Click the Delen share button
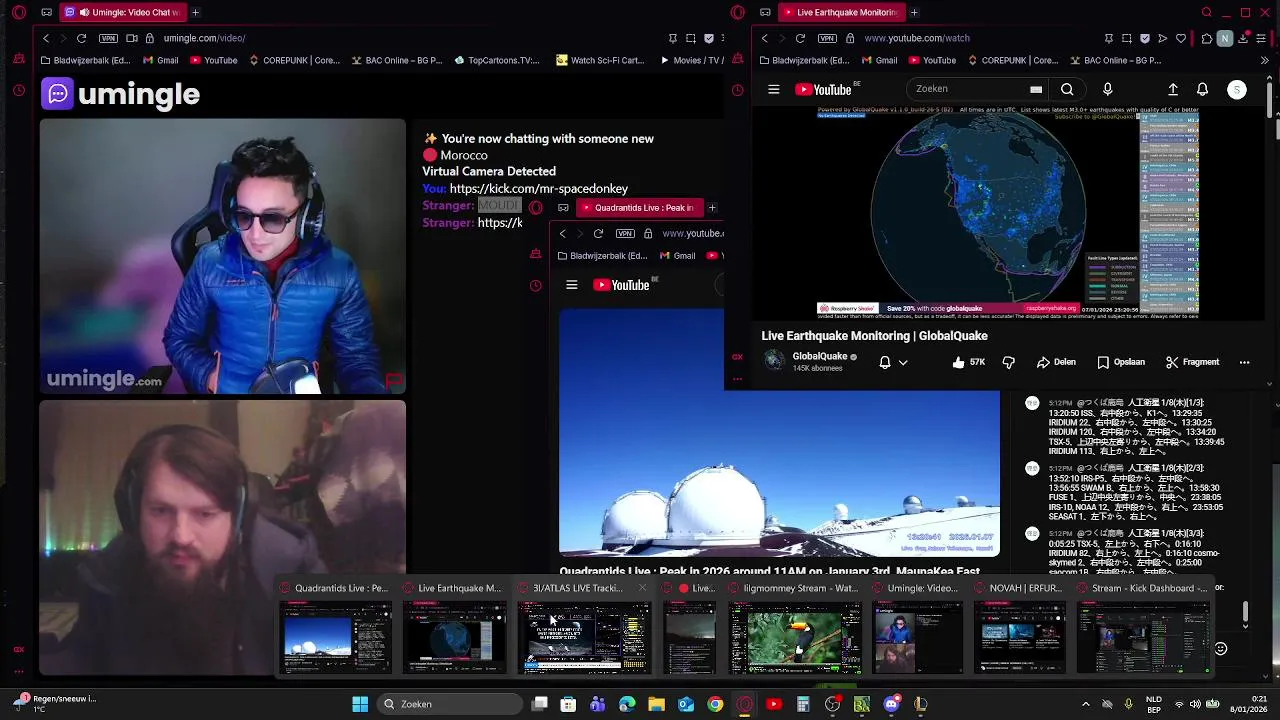The image size is (1280, 720). [1056, 362]
